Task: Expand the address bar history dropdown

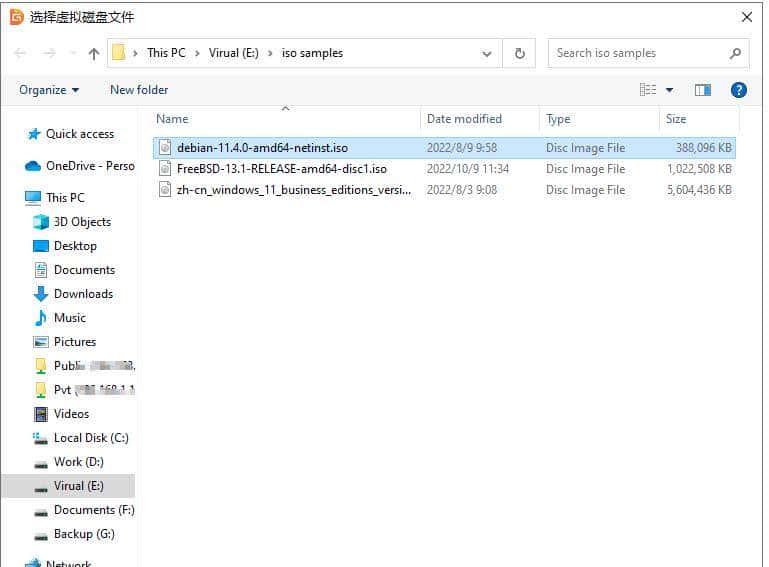Action: pyautogui.click(x=487, y=54)
